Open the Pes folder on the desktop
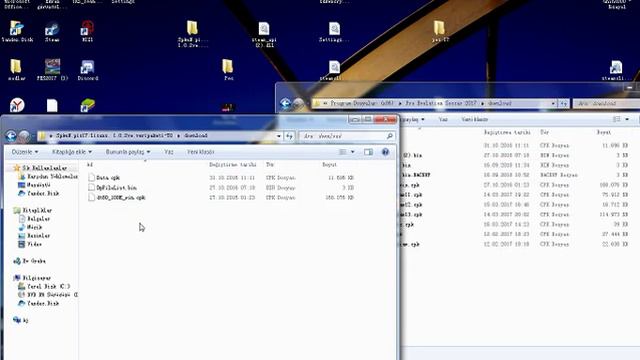This screenshot has width=640, height=360. (228, 70)
